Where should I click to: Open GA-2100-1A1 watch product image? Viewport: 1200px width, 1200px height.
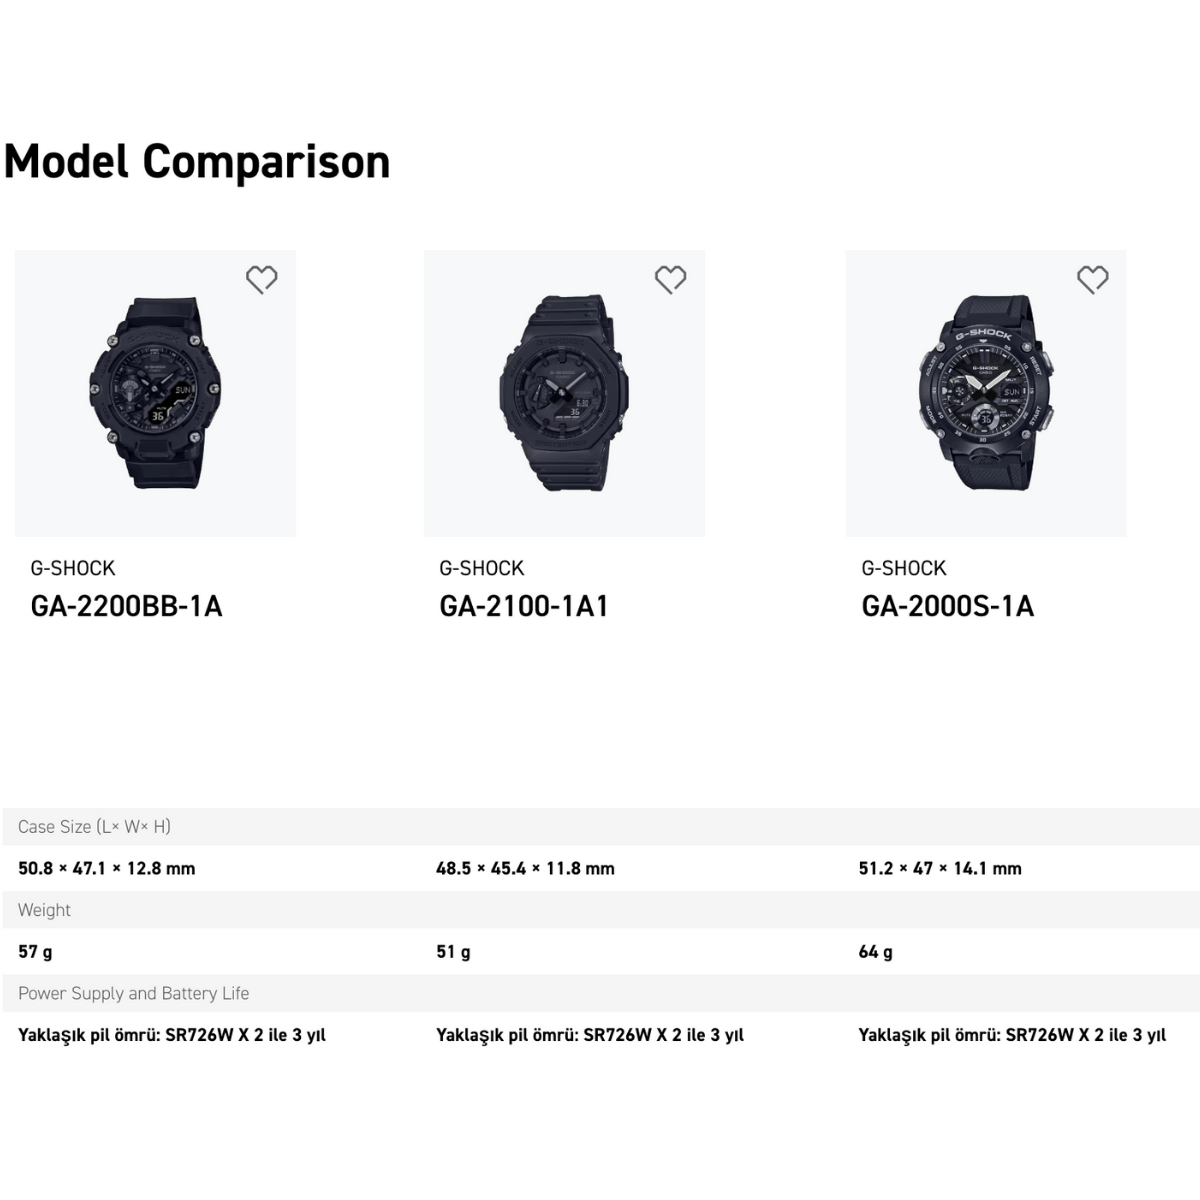564,393
